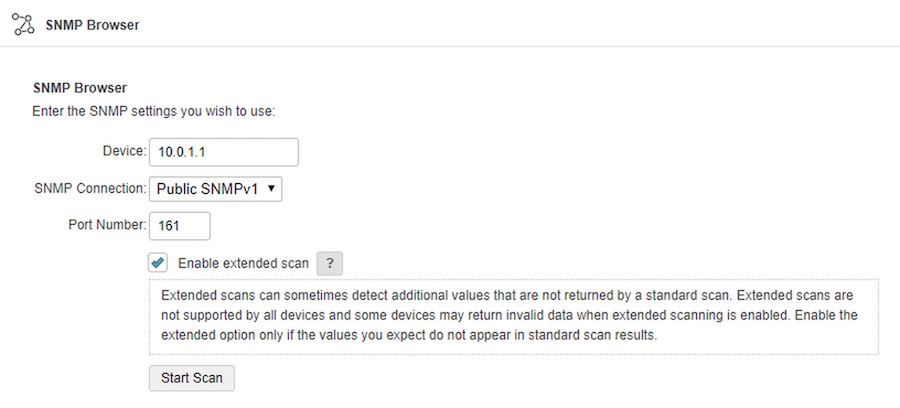Screen dimensions: 900x408
Task: Click the blue checkmark for extended scan
Action: click(157, 263)
